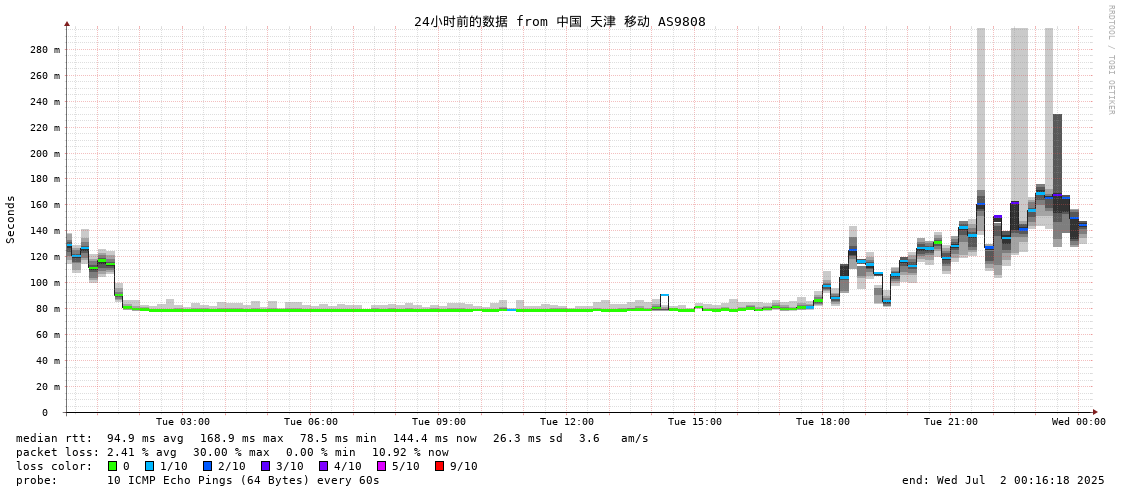This screenshot has height=494, width=1121.
Task: Click the Tue 21:00 time axis label
Action: (951, 422)
